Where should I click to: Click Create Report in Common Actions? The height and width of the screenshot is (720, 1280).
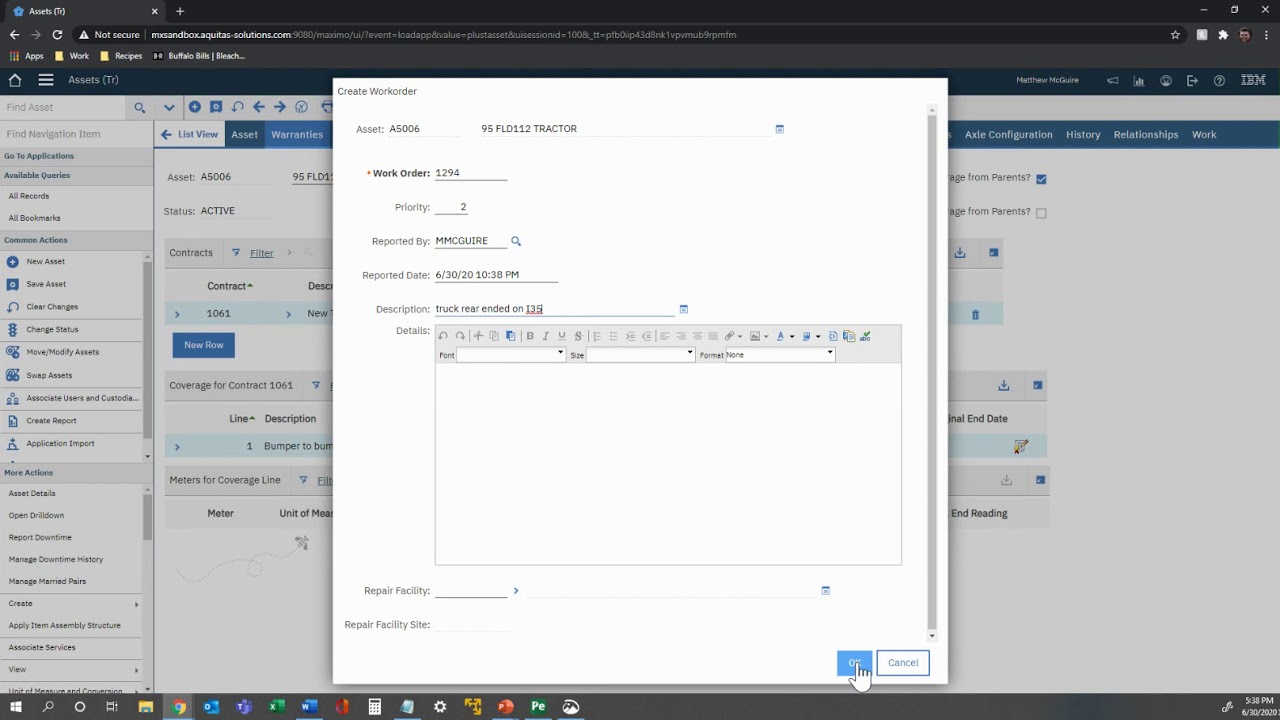tap(51, 421)
